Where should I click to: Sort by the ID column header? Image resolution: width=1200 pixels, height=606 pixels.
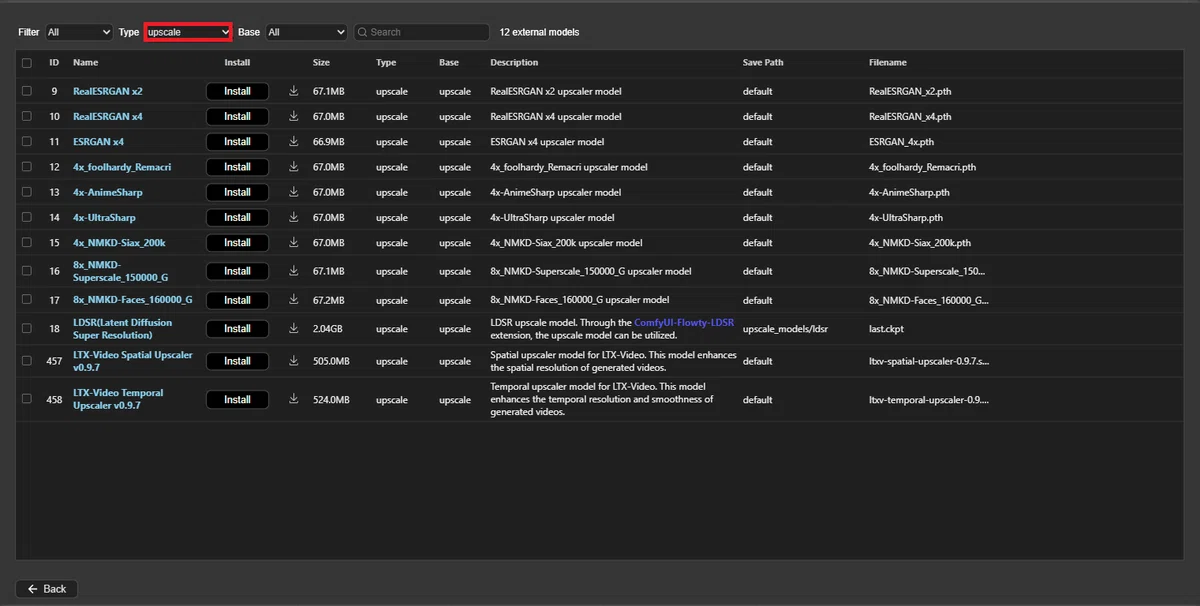point(54,63)
